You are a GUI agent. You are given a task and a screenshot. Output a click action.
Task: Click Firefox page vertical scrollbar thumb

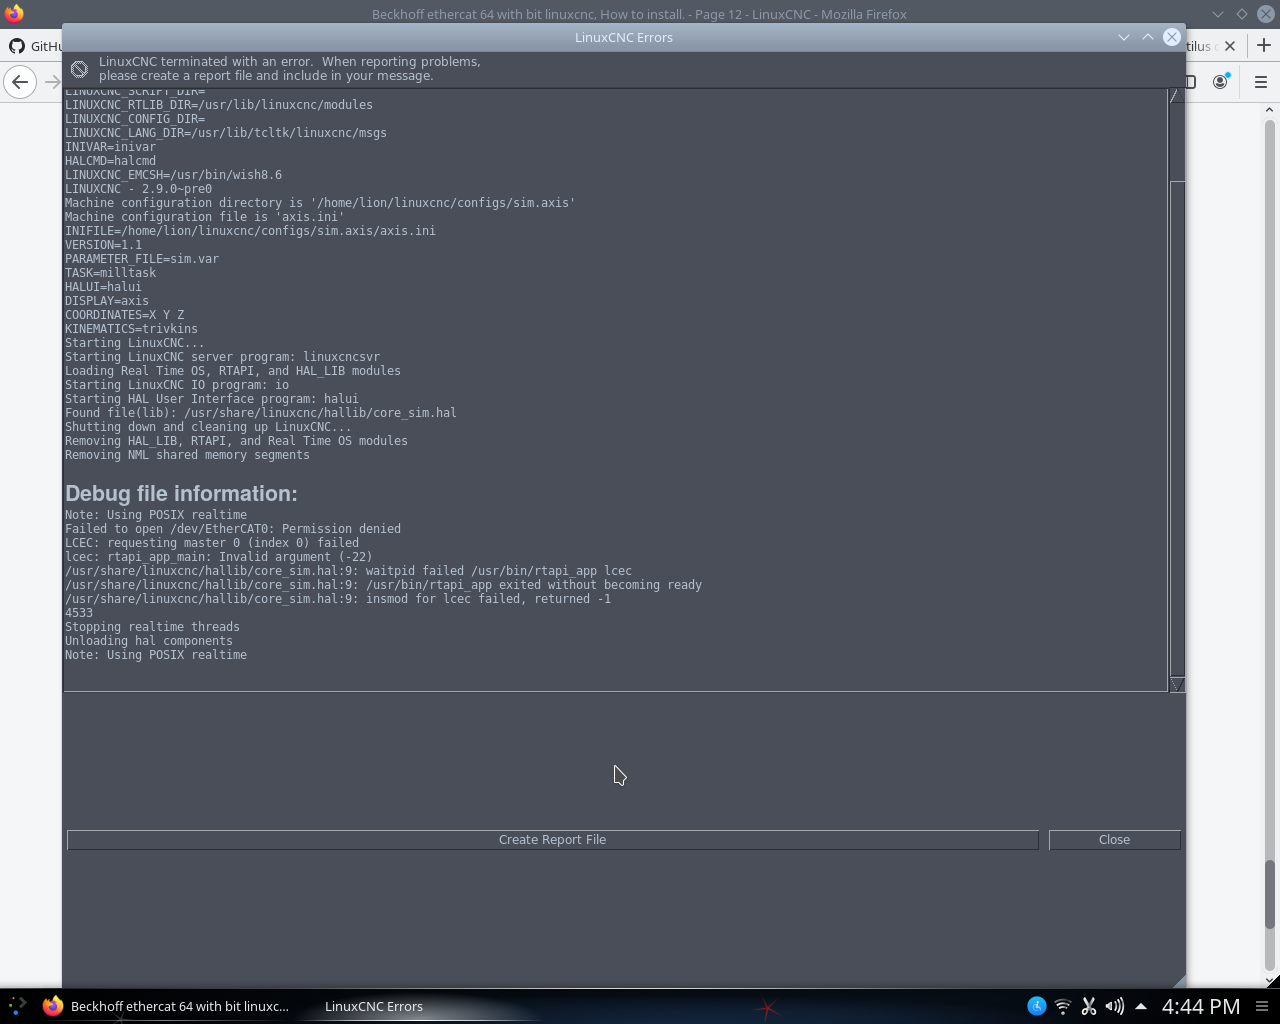click(x=1271, y=894)
